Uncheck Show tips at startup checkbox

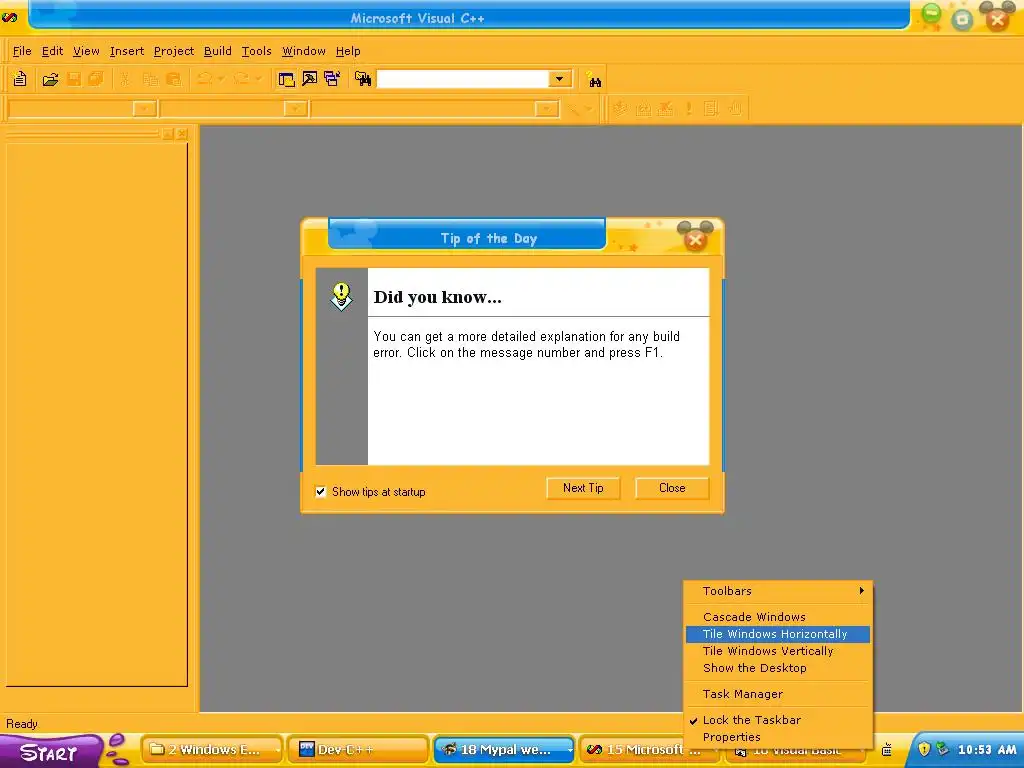click(321, 492)
